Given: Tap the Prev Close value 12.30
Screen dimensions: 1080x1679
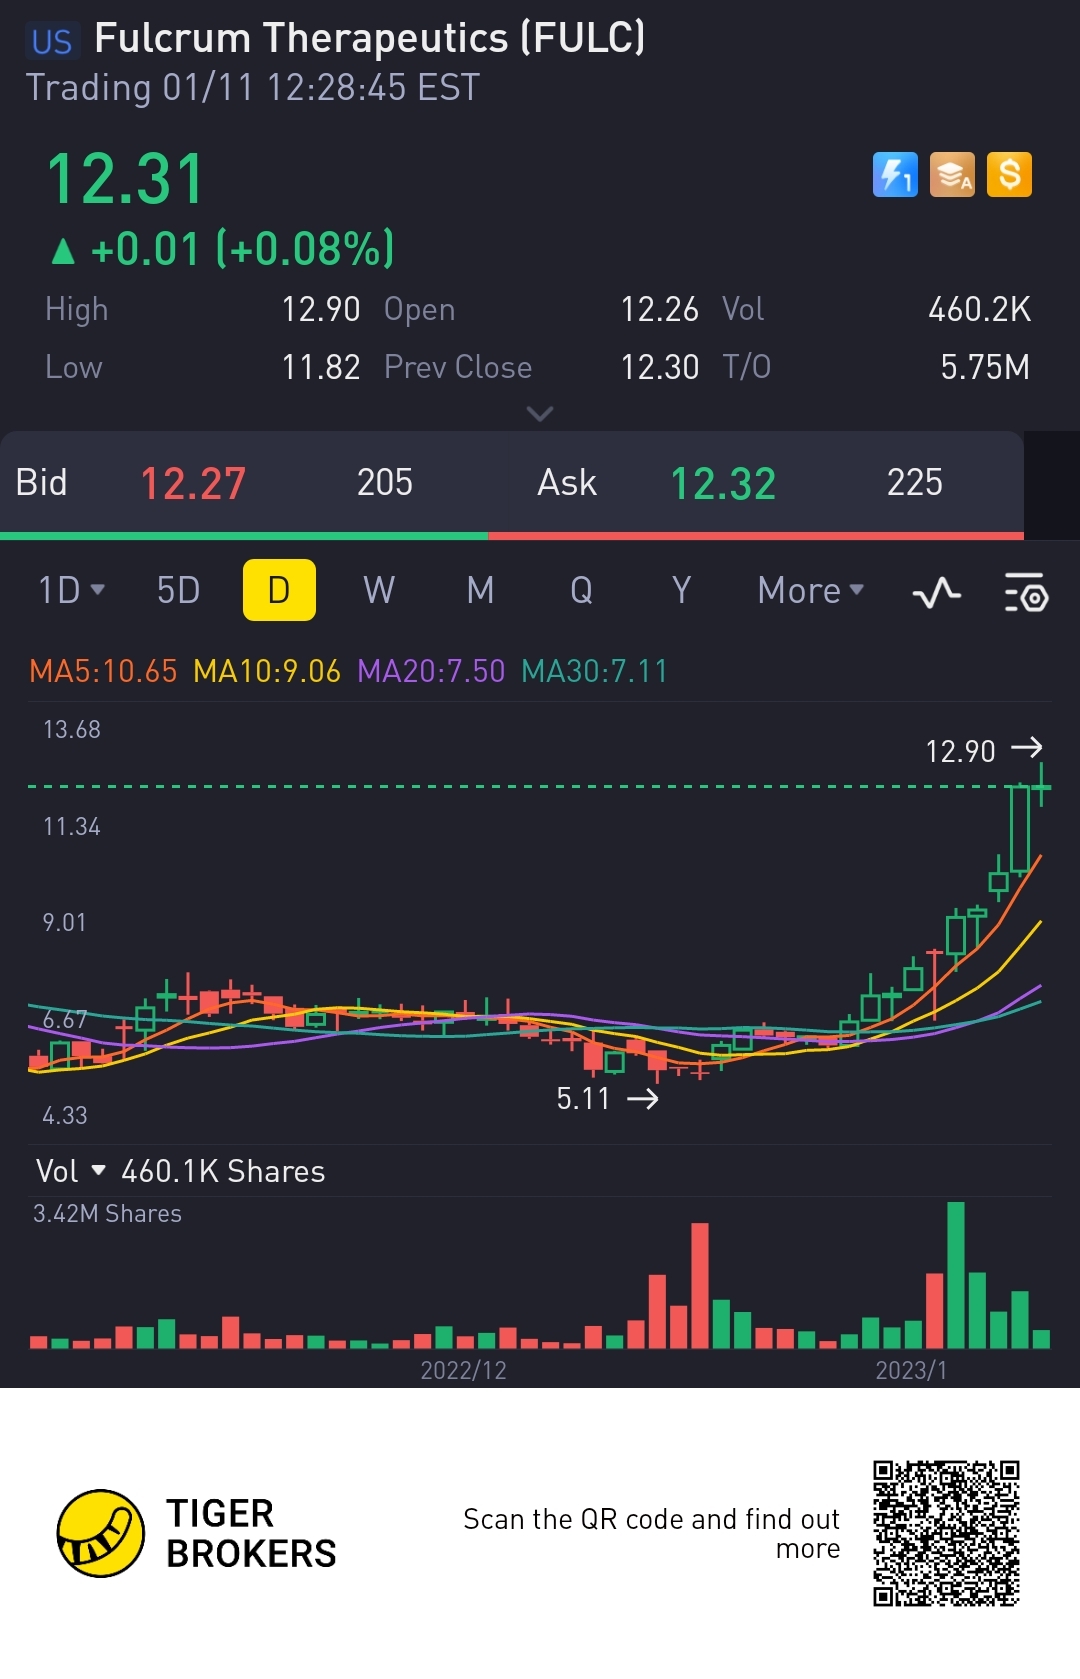Looking at the screenshot, I should [x=659, y=368].
